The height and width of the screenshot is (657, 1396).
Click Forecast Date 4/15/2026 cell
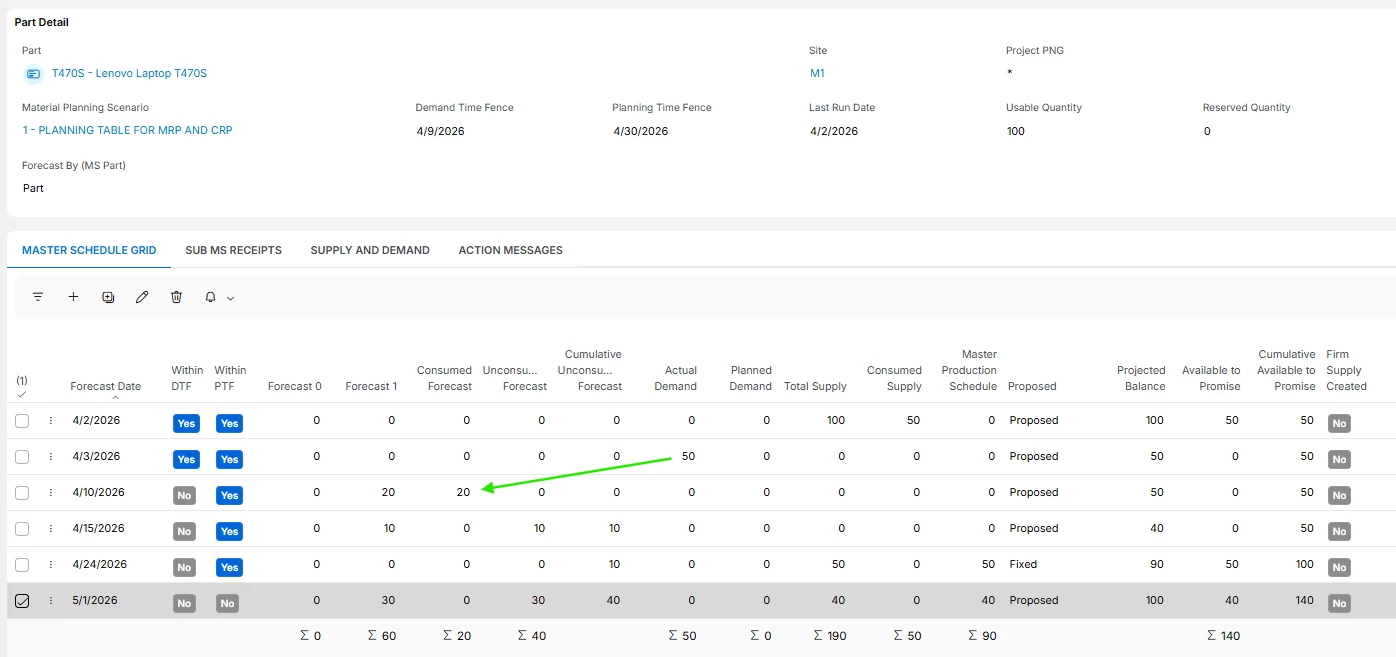[99, 528]
